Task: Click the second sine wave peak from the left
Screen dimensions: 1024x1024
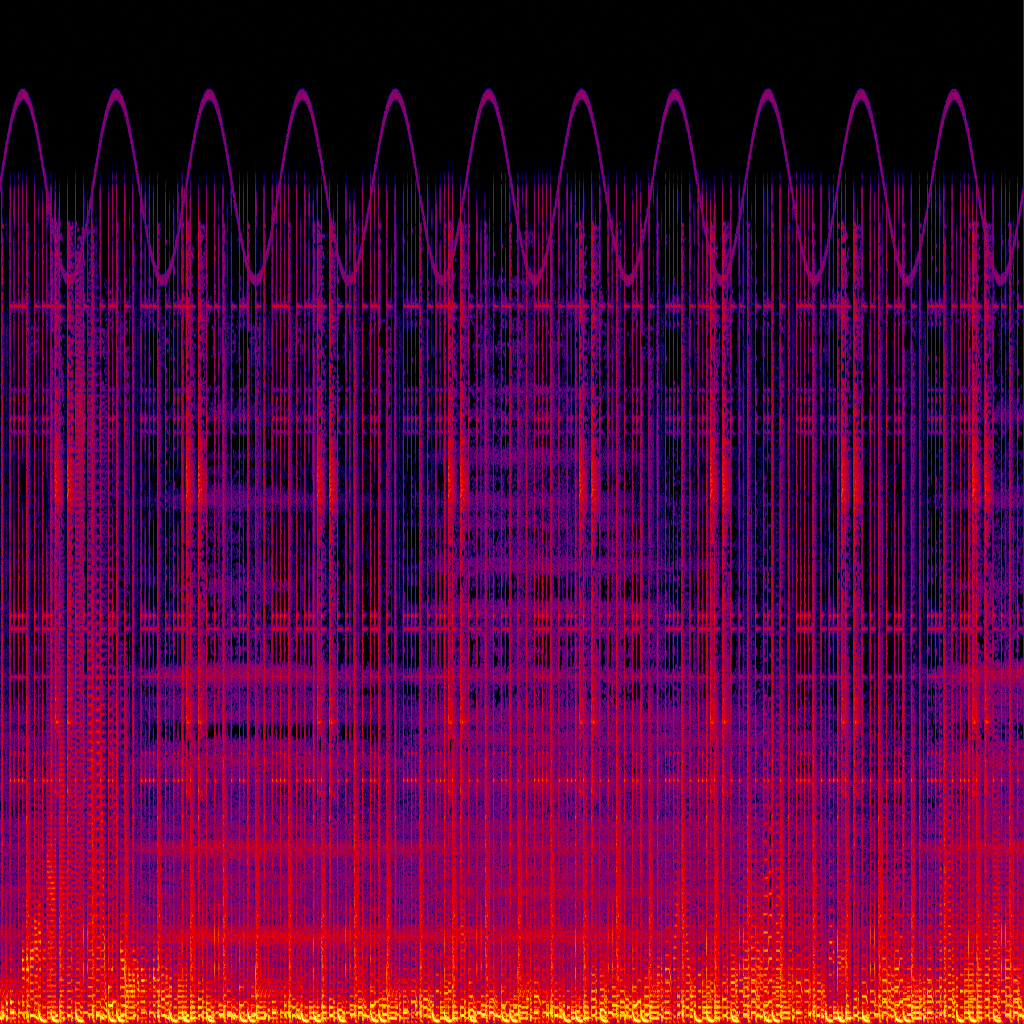Action: 116,94
